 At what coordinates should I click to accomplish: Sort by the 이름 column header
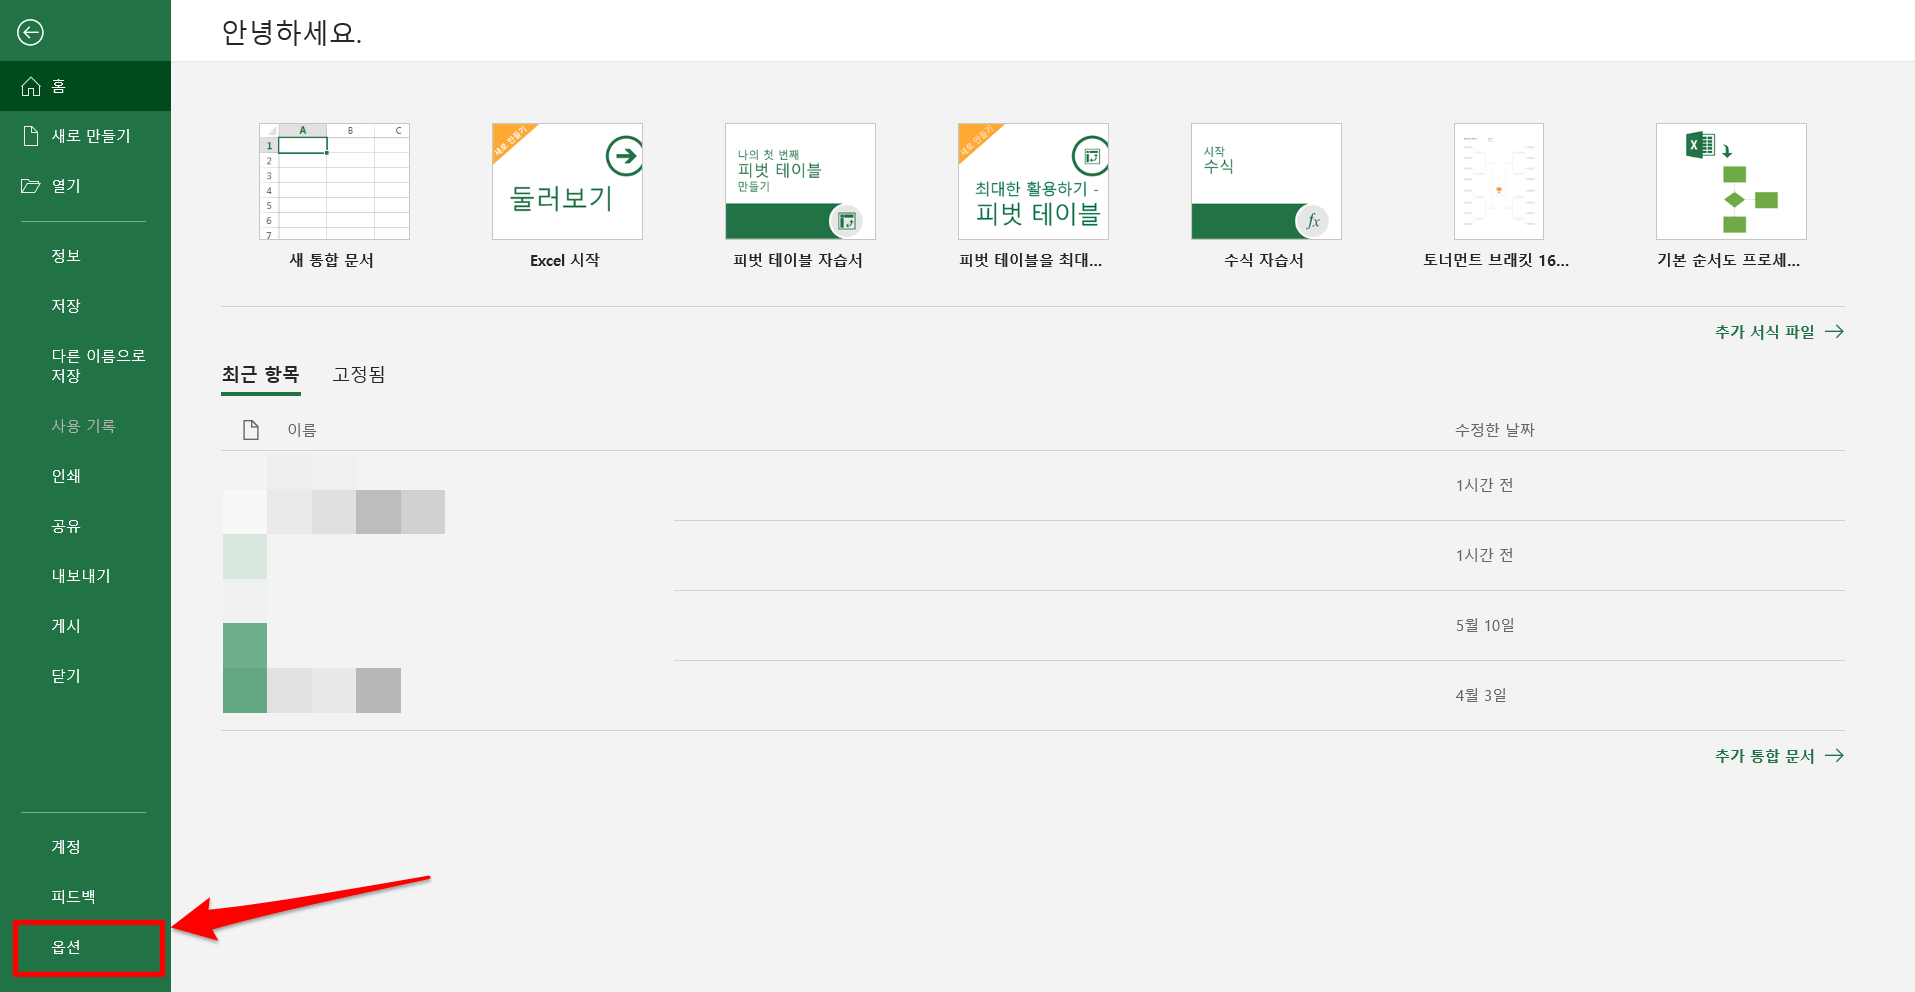302,430
